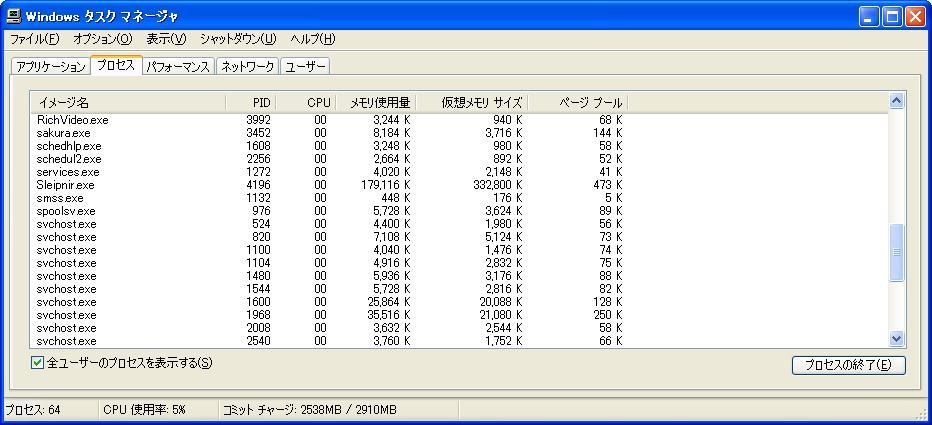
Task: Sort by ページ プール column header
Action: pyautogui.click(x=578, y=102)
